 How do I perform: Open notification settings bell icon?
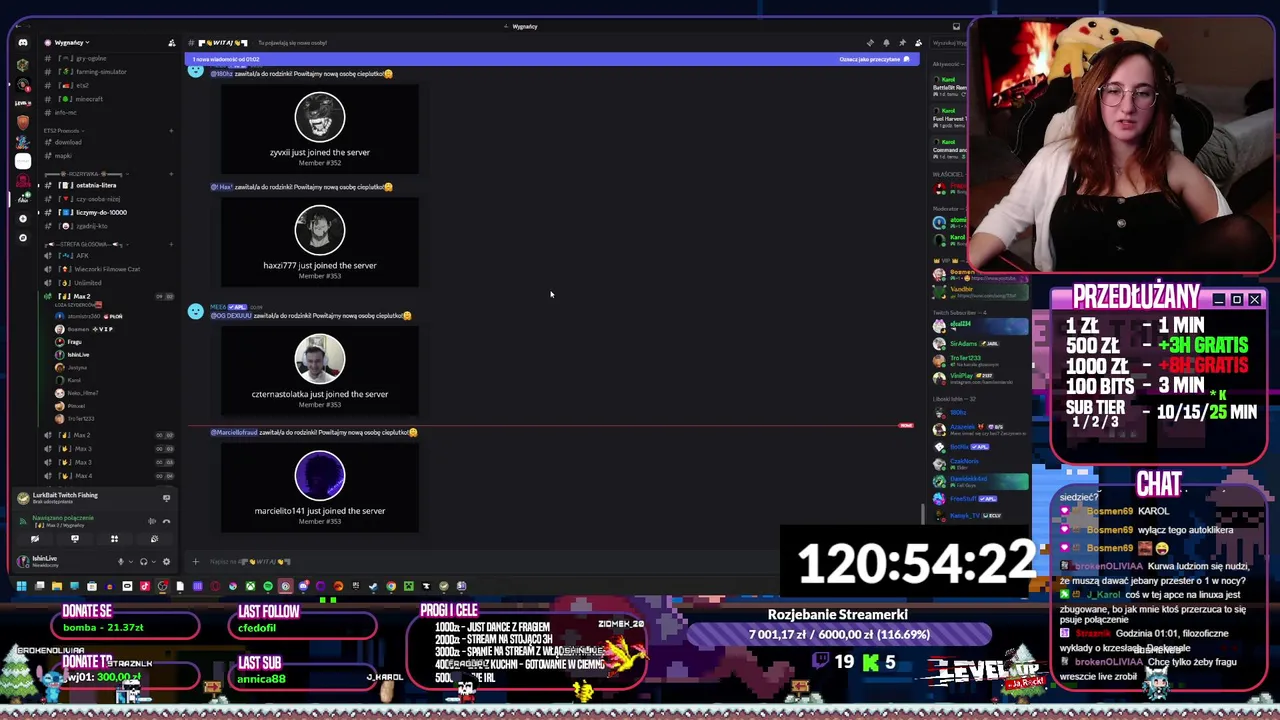click(x=885, y=43)
